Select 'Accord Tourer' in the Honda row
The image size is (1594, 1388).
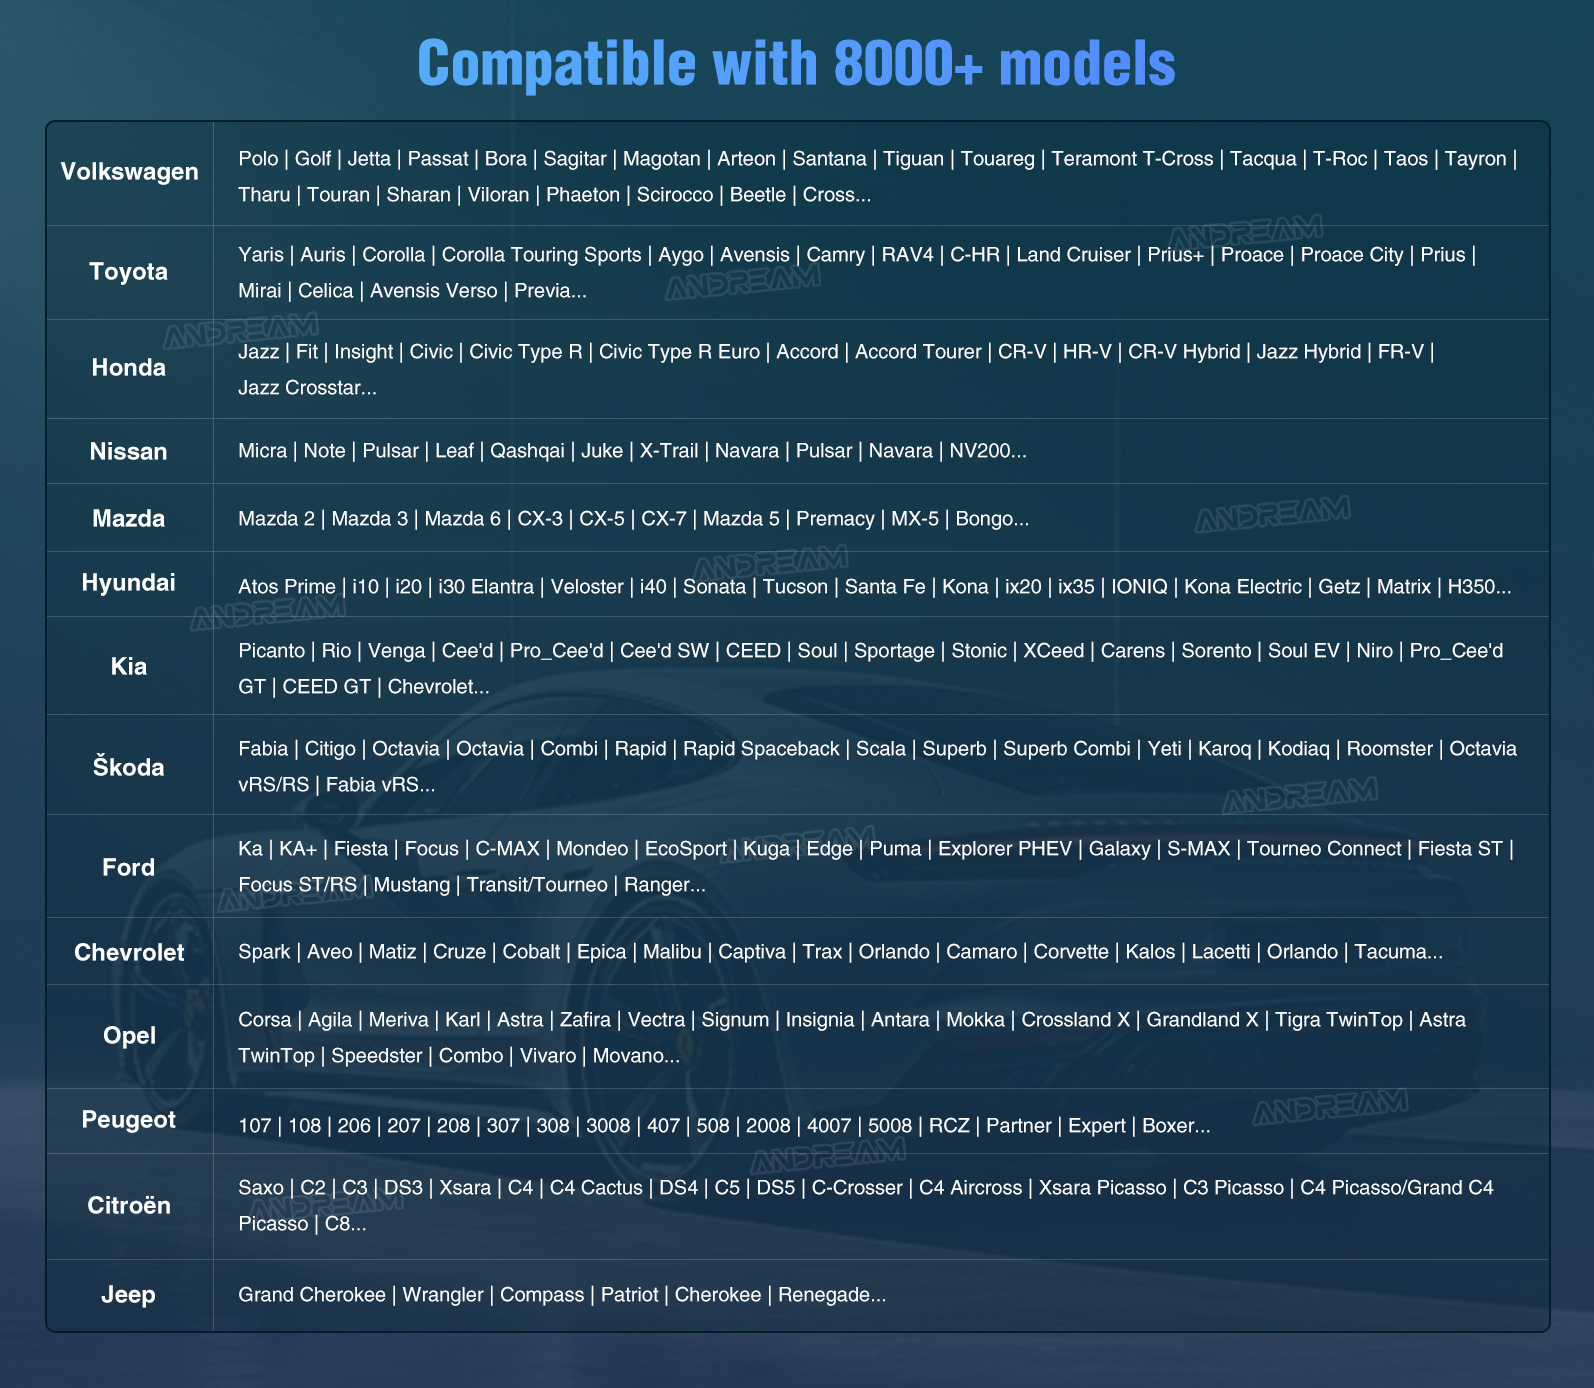(x=918, y=352)
